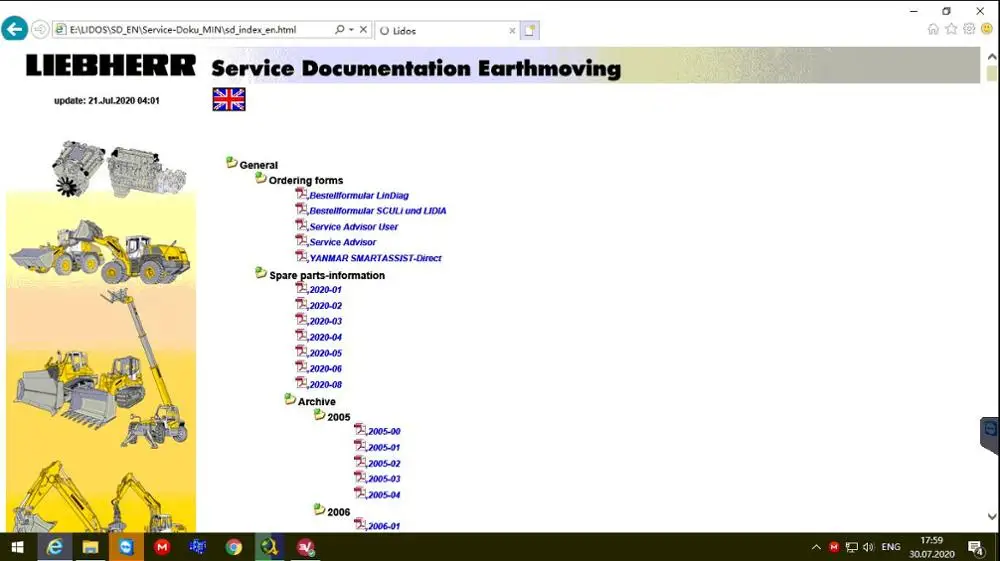This screenshot has height=561, width=1000.
Task: Open Google Chrome from the taskbar
Action: [x=233, y=547]
